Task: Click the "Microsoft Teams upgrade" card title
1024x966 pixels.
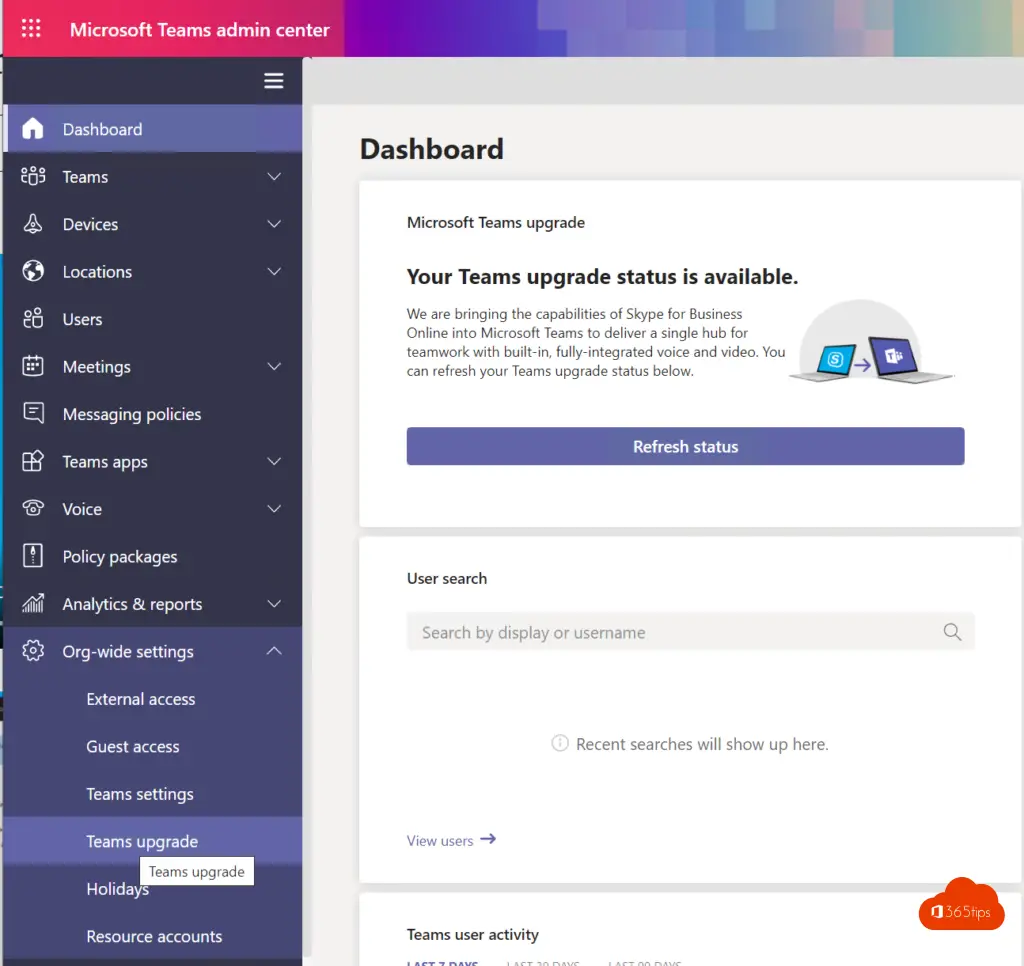Action: tap(496, 223)
